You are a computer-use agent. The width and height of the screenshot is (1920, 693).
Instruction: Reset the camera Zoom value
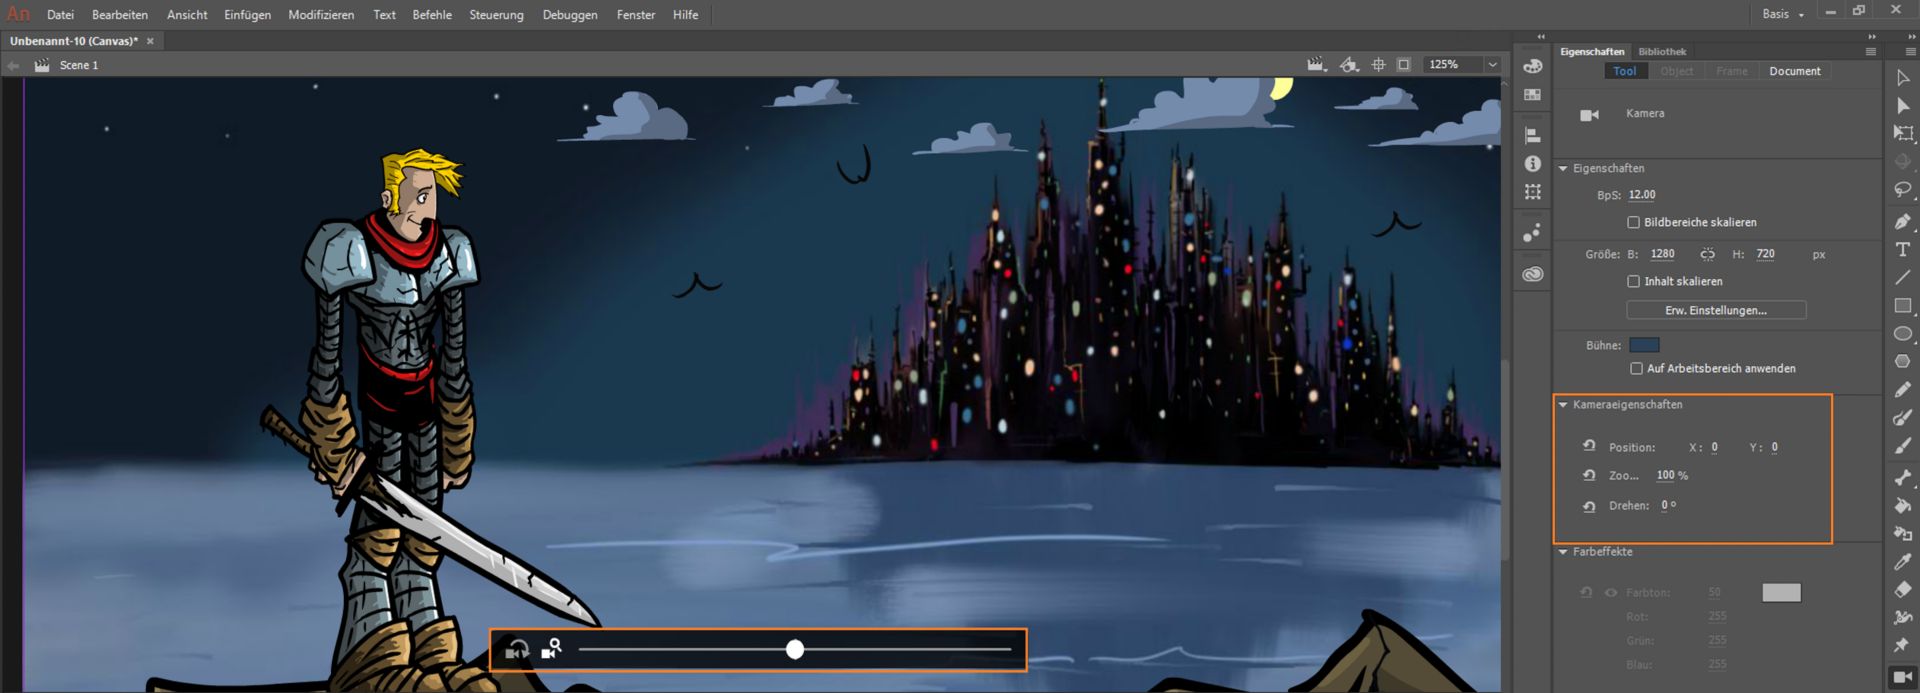coord(1589,475)
